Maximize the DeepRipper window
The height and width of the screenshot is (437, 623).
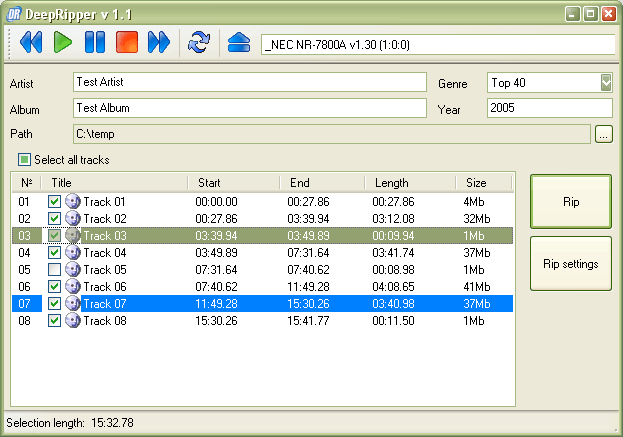pyautogui.click(x=590, y=14)
